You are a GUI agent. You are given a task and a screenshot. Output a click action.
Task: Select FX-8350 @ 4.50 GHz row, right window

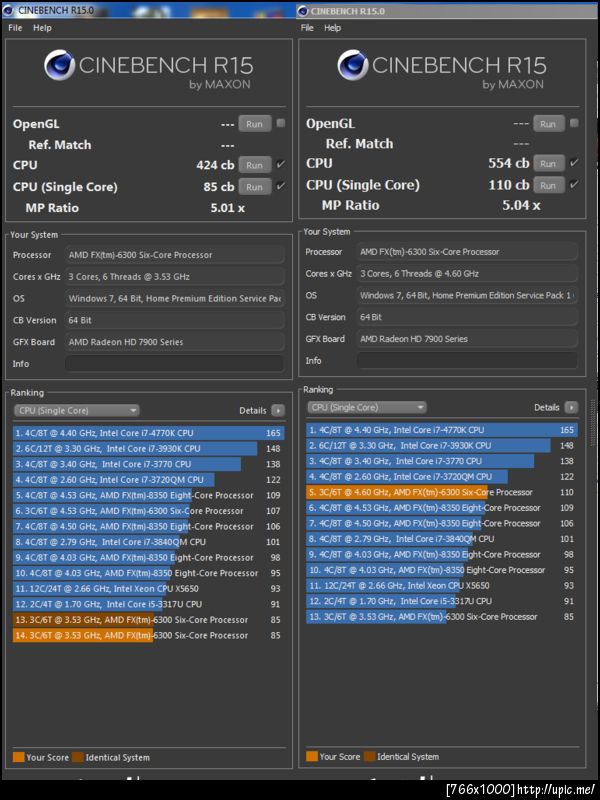442,523
